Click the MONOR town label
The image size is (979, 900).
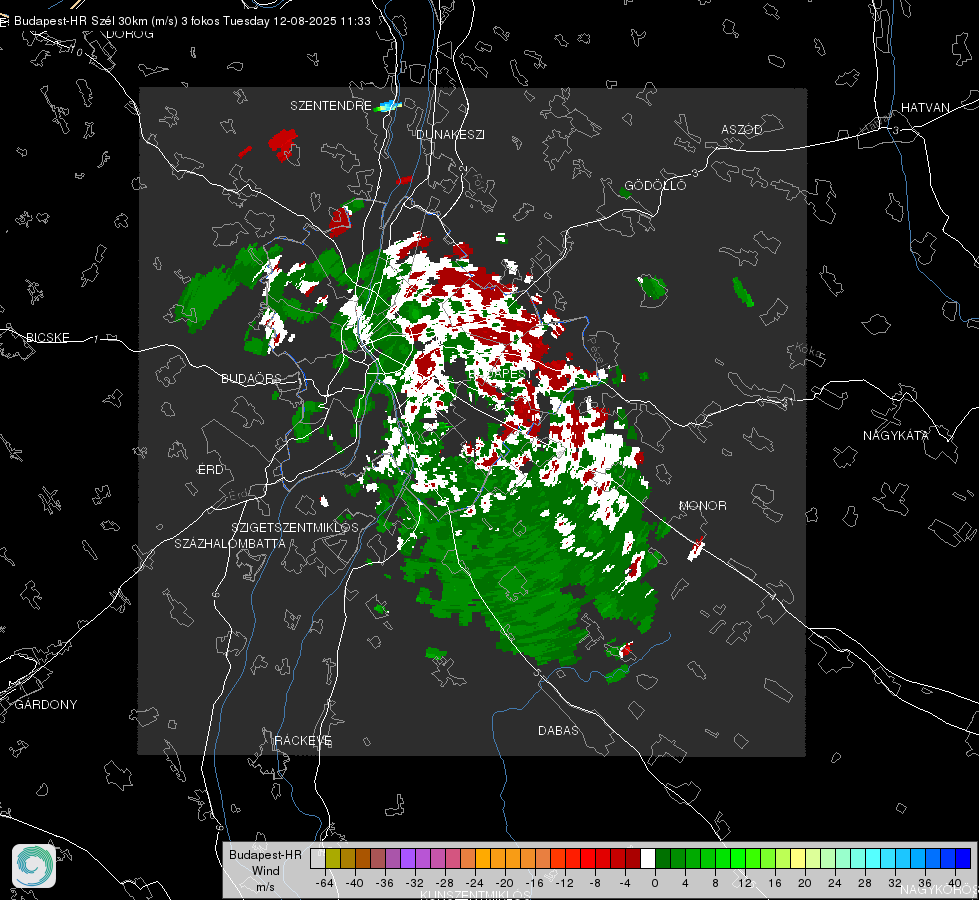tap(702, 506)
